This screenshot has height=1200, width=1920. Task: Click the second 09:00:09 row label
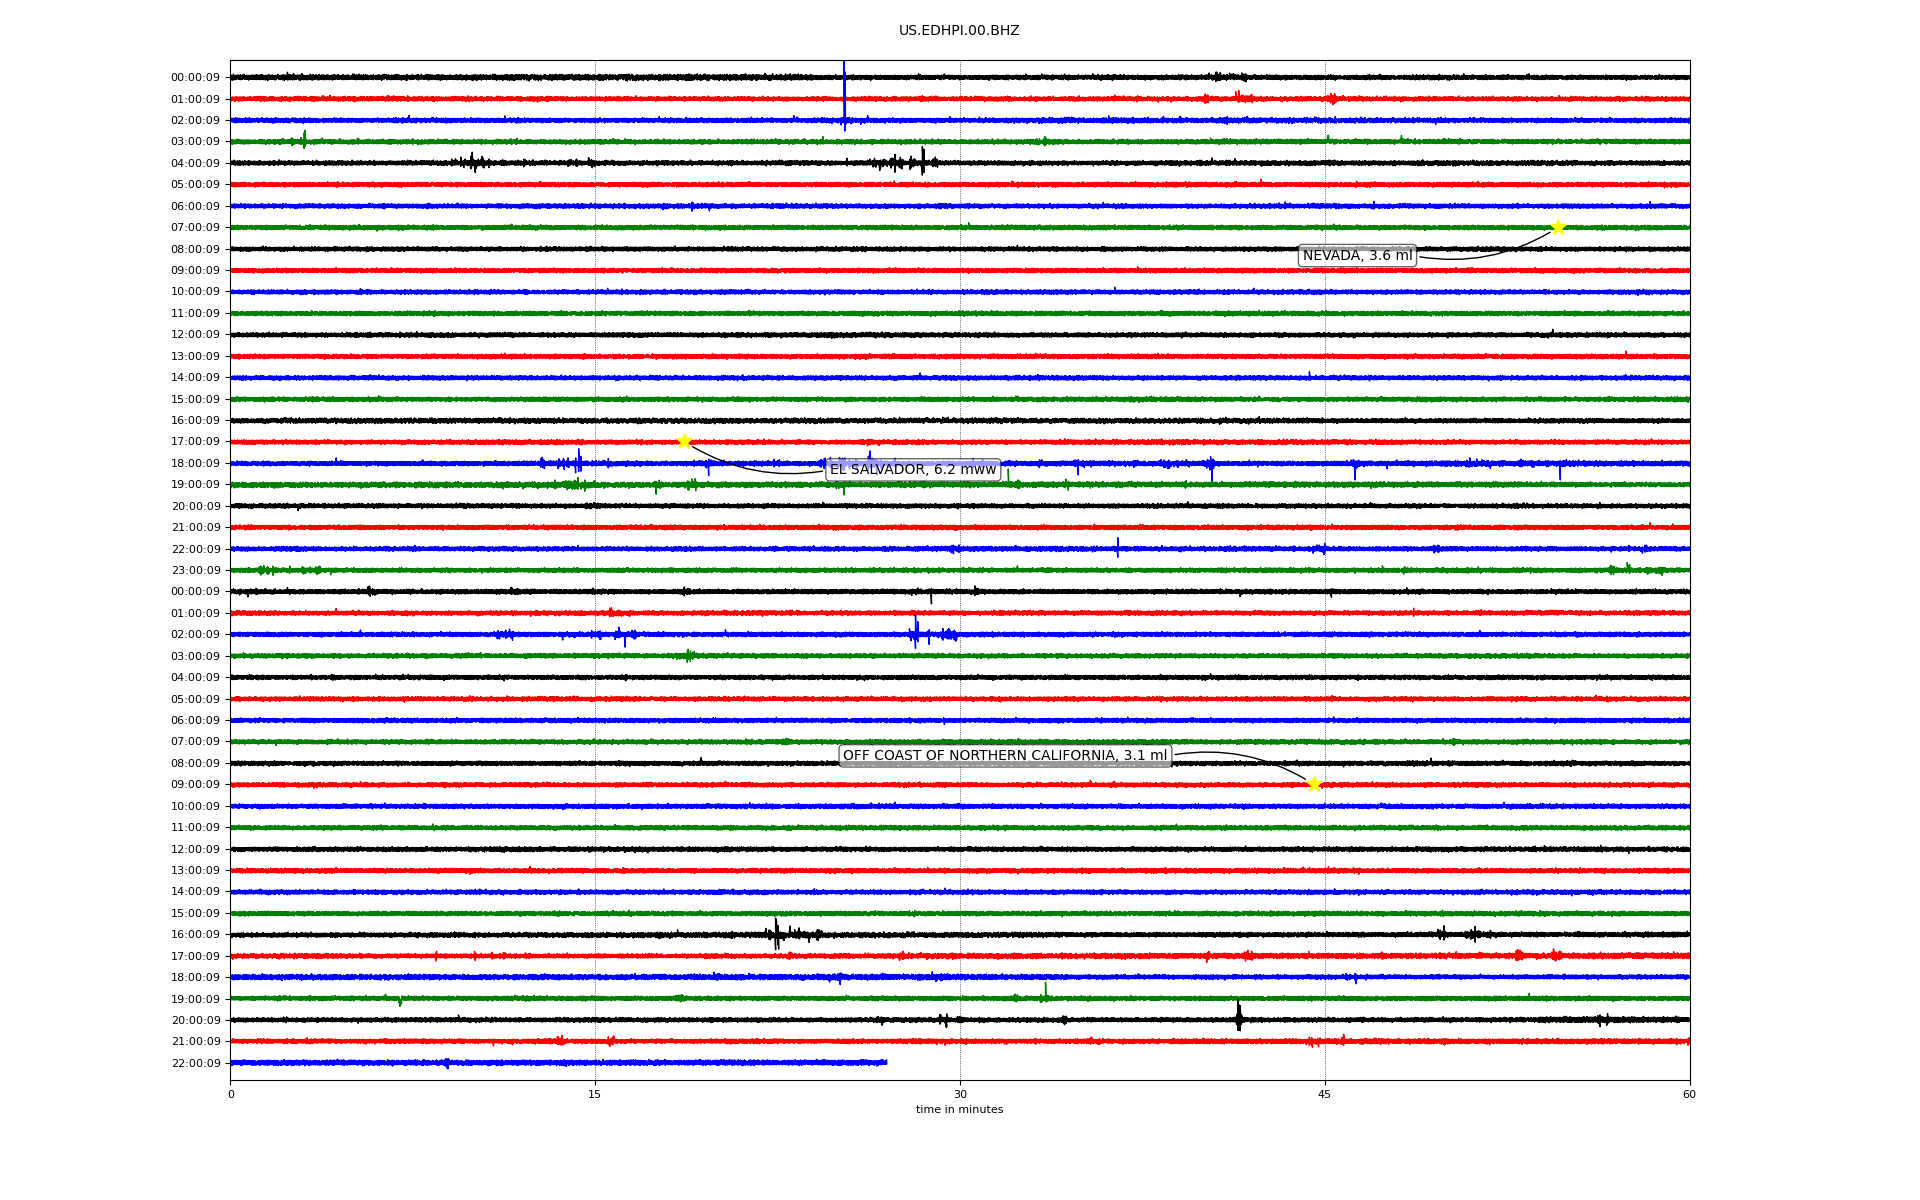195,785
